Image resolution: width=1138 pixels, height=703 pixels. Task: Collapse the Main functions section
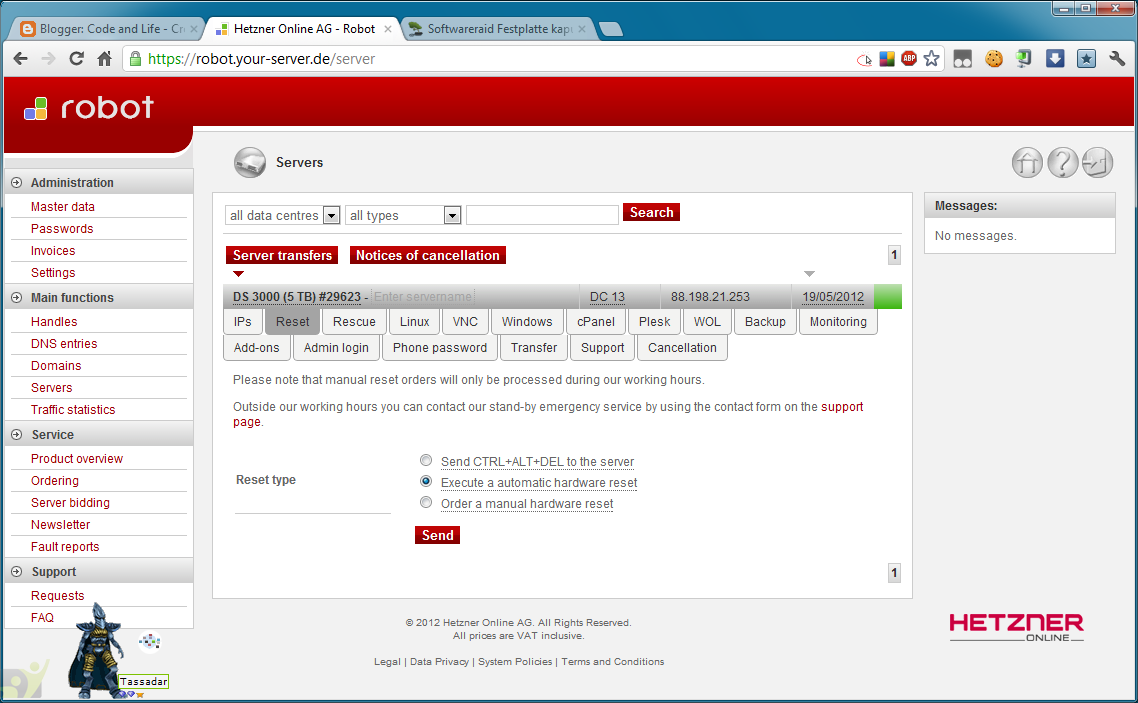tap(17, 297)
